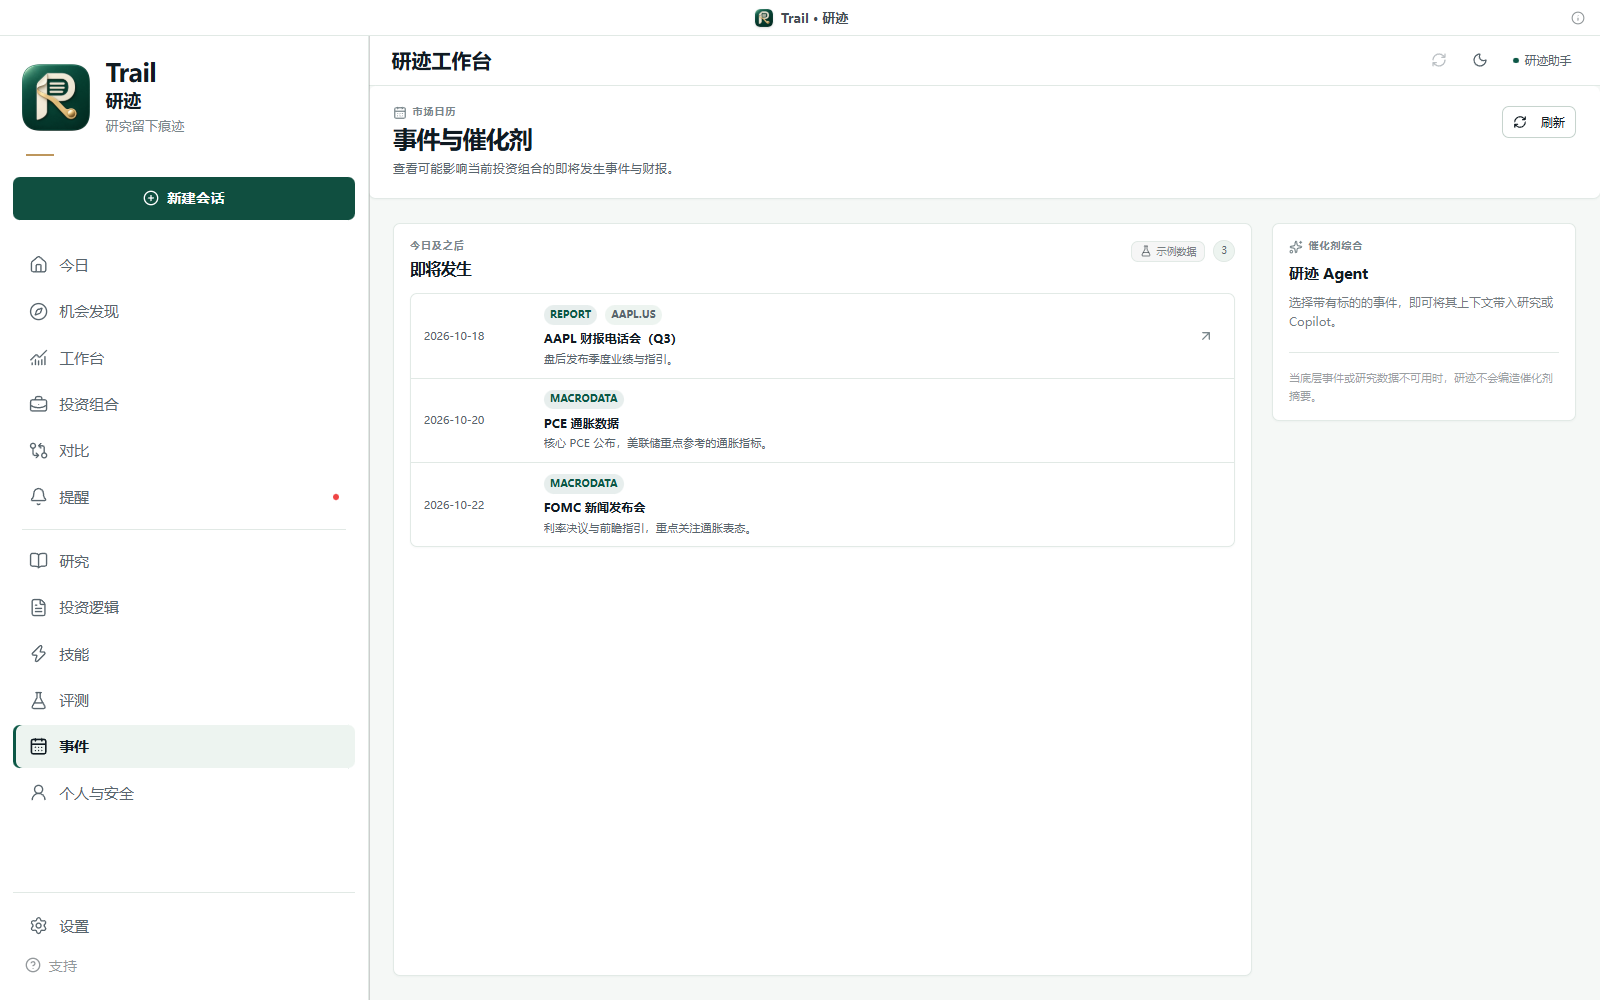Image resolution: width=1600 pixels, height=1000 pixels.
Task: Click the MACRODATA tag on FOMC row
Action: 584,483
